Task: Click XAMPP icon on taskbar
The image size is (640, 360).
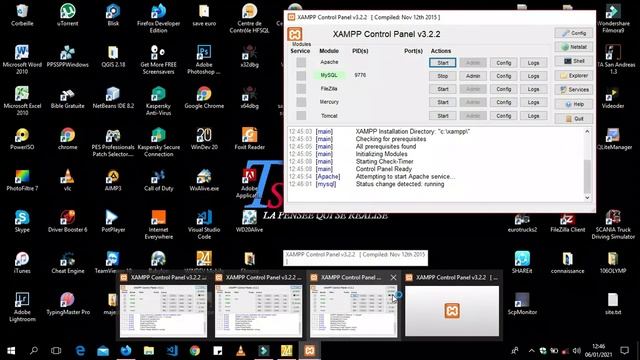Action: (309, 351)
